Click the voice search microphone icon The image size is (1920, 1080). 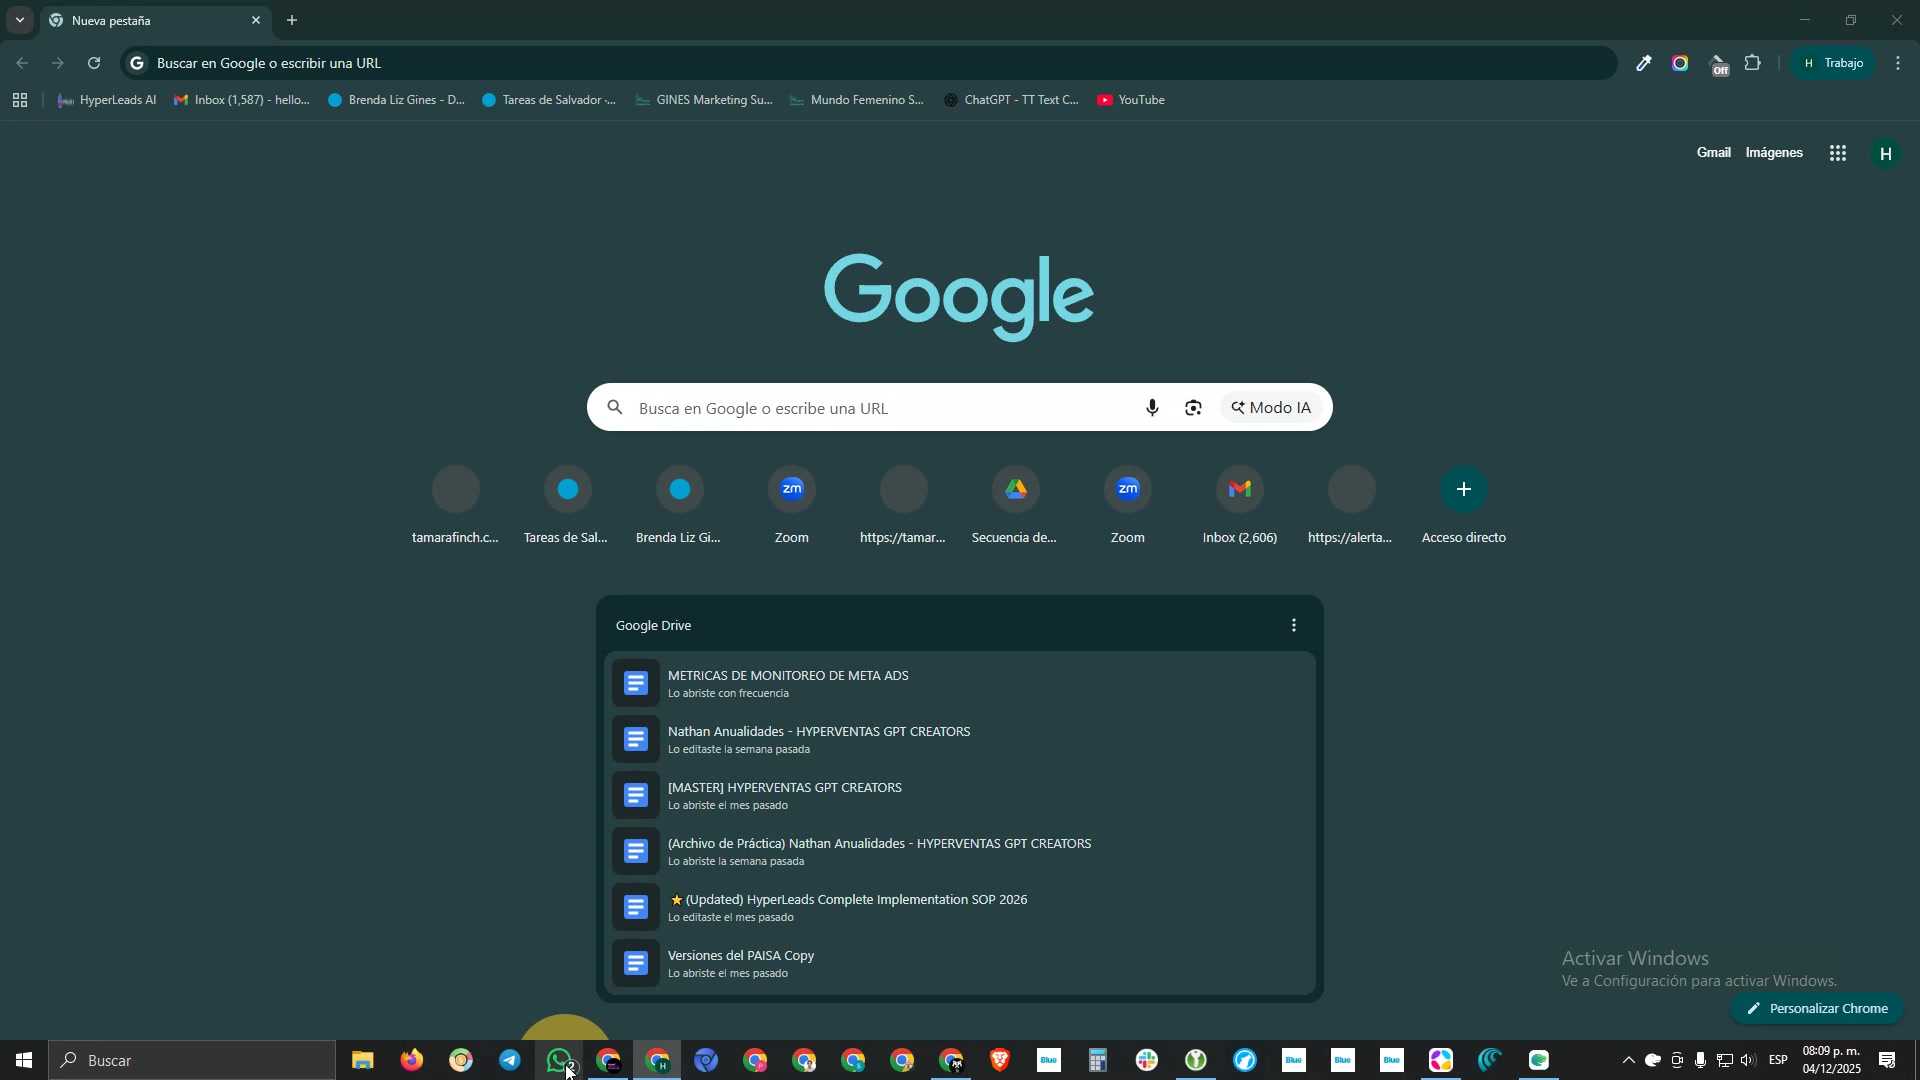pyautogui.click(x=1152, y=408)
